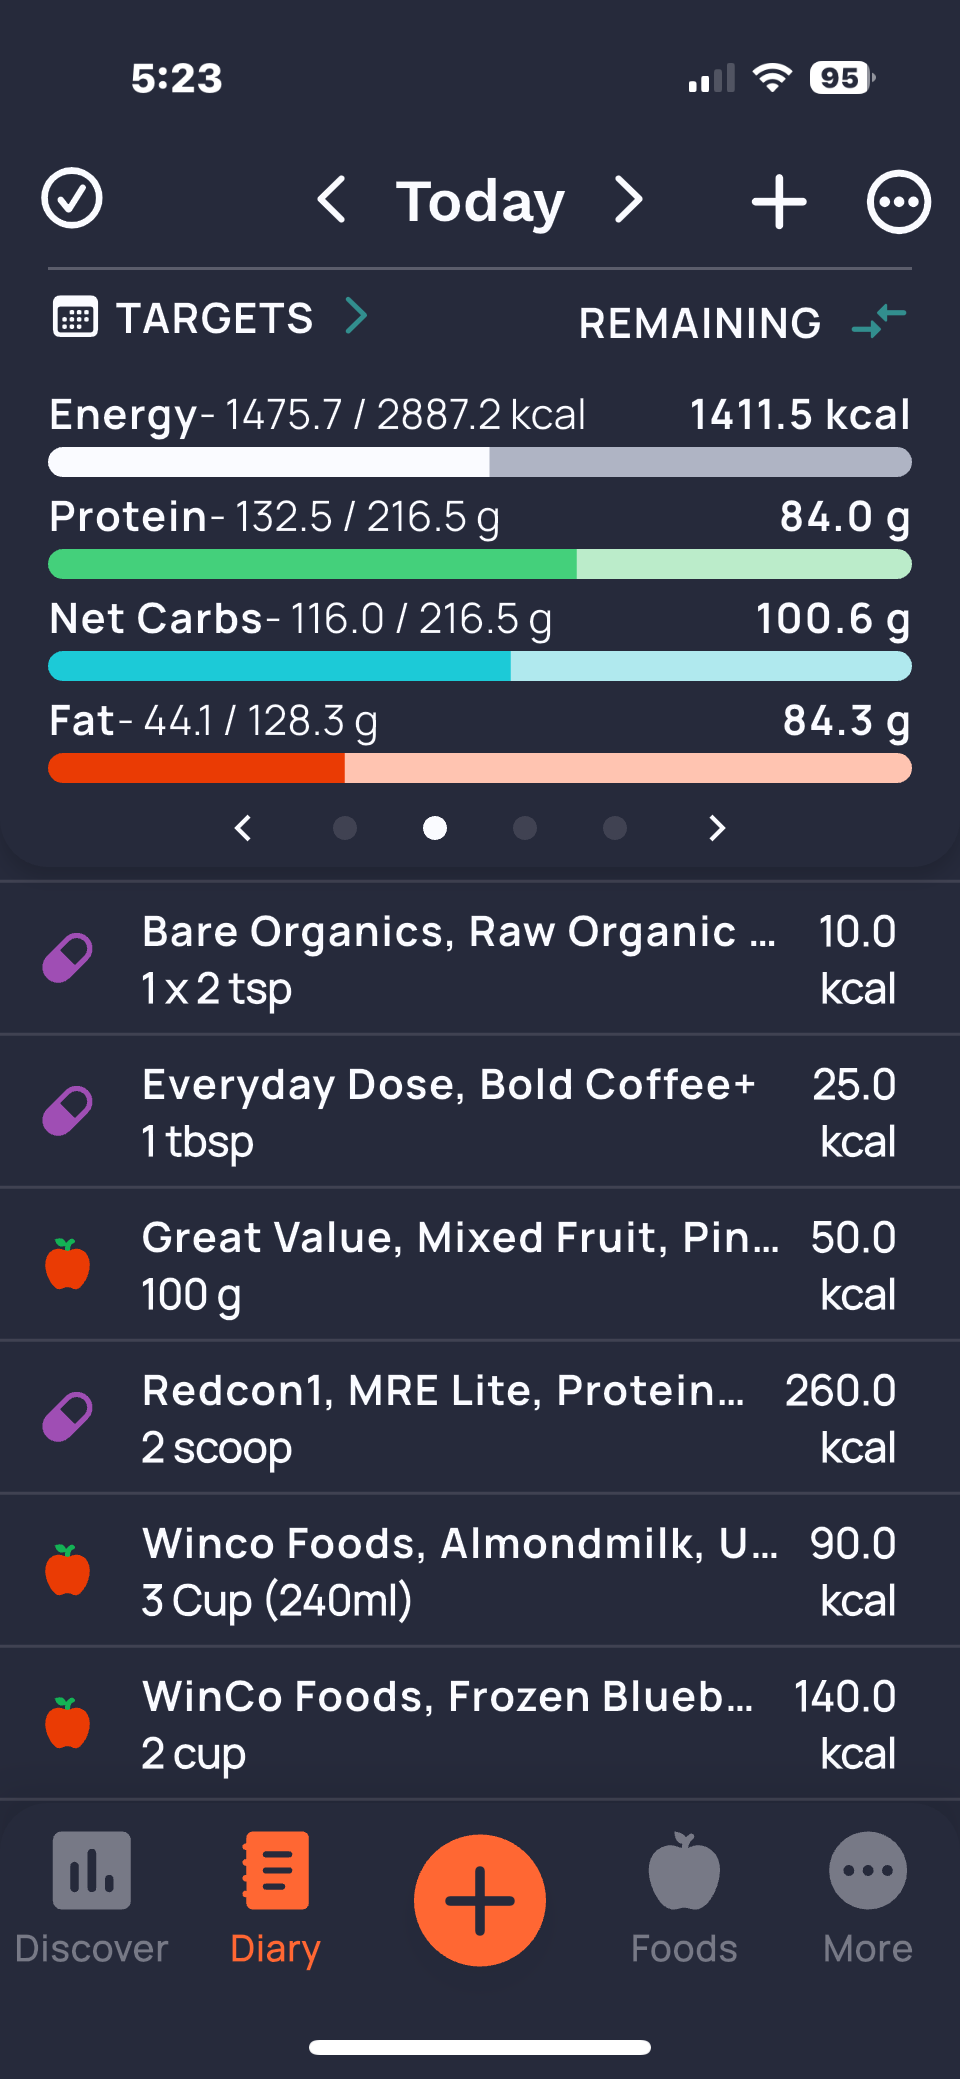Select the first page indicator dot
Screen dimensions: 960x2079
tap(345, 828)
